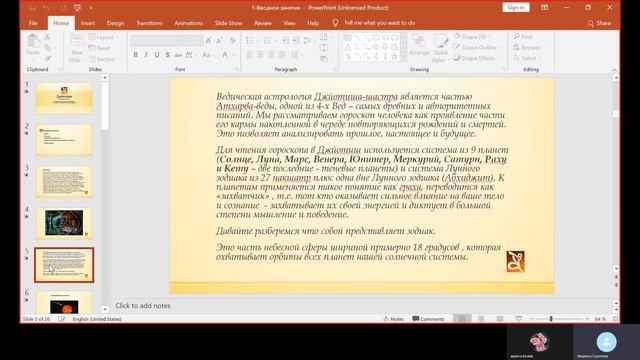Expand the shapes gallery More arrow
This screenshot has width=640, height=360.
click(404, 58)
